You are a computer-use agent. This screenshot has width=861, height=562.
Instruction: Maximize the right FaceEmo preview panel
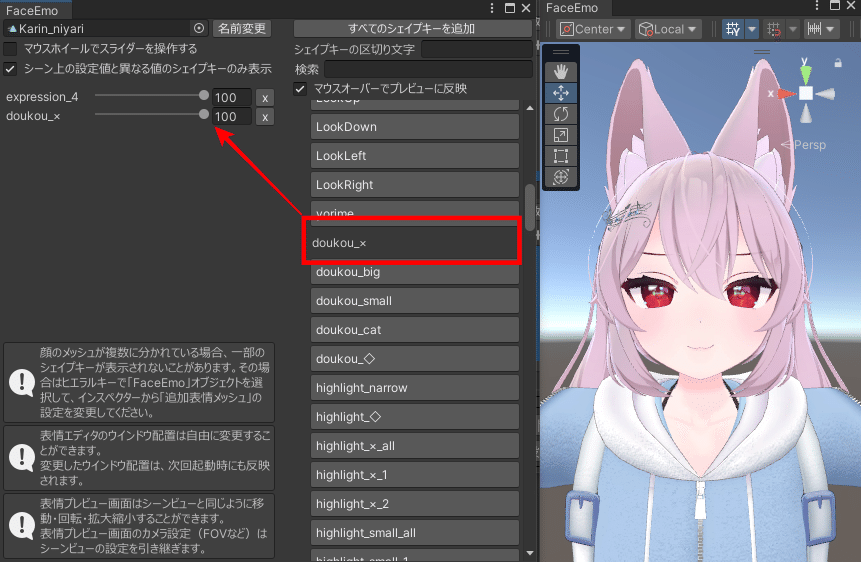pyautogui.click(x=835, y=5)
